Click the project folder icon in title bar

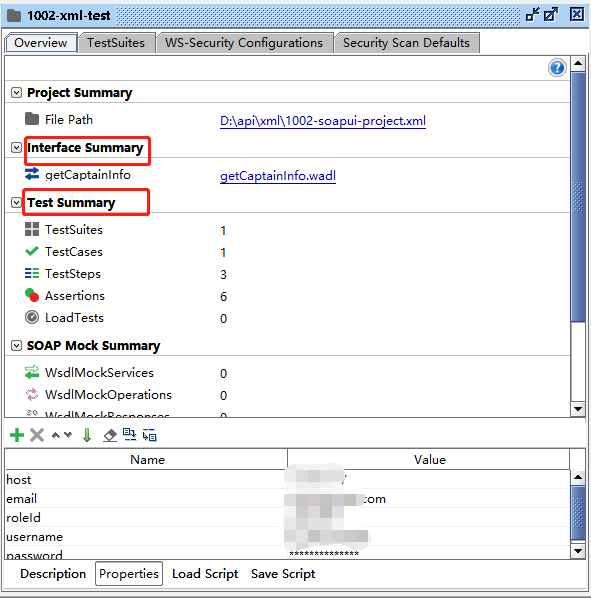14,16
